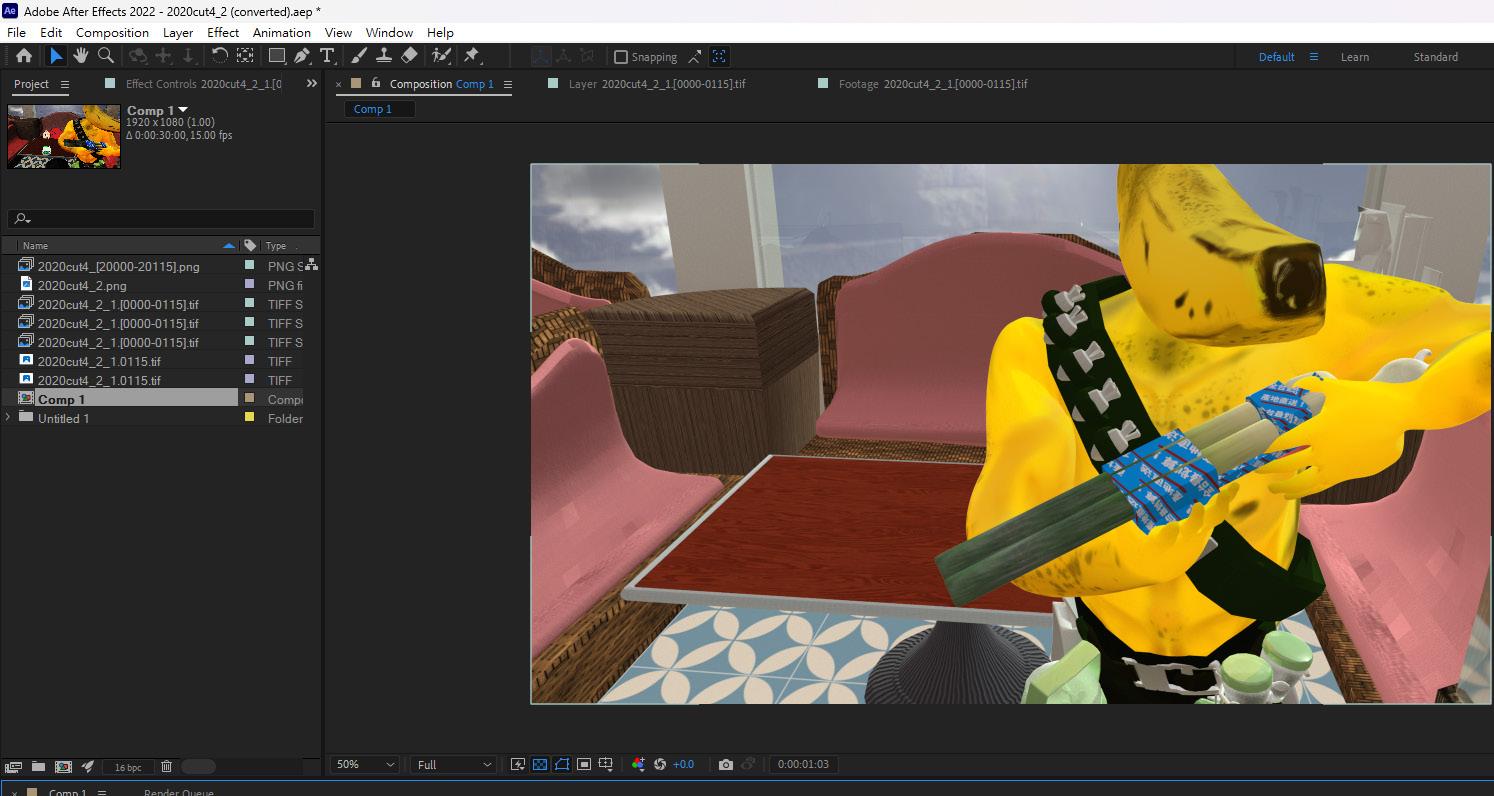Image resolution: width=1494 pixels, height=796 pixels.
Task: Switch to the Standard workspace
Action: click(x=1435, y=57)
